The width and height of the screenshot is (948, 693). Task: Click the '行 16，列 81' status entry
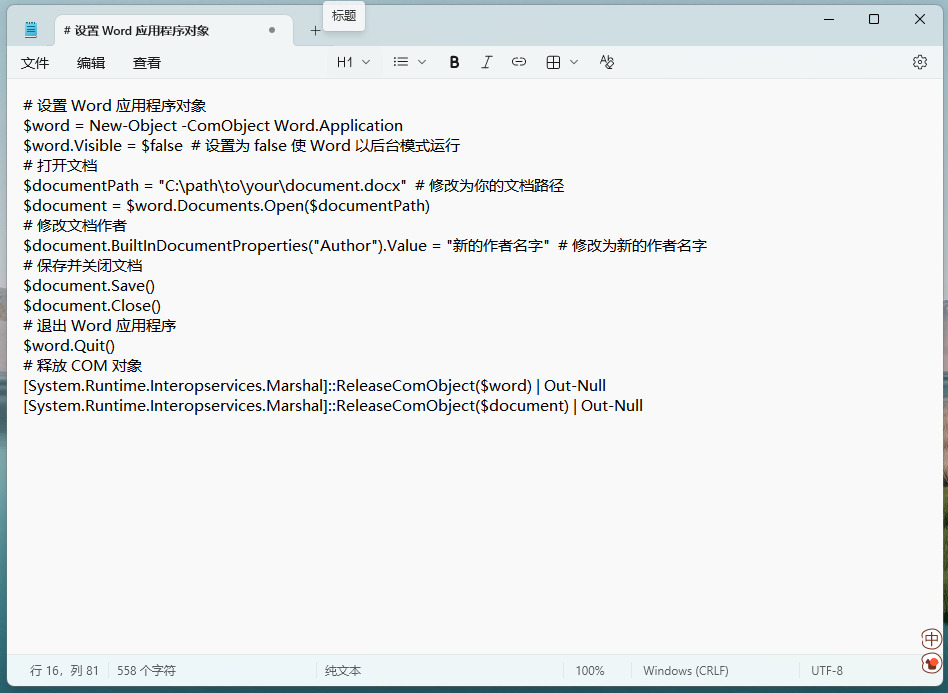64,671
